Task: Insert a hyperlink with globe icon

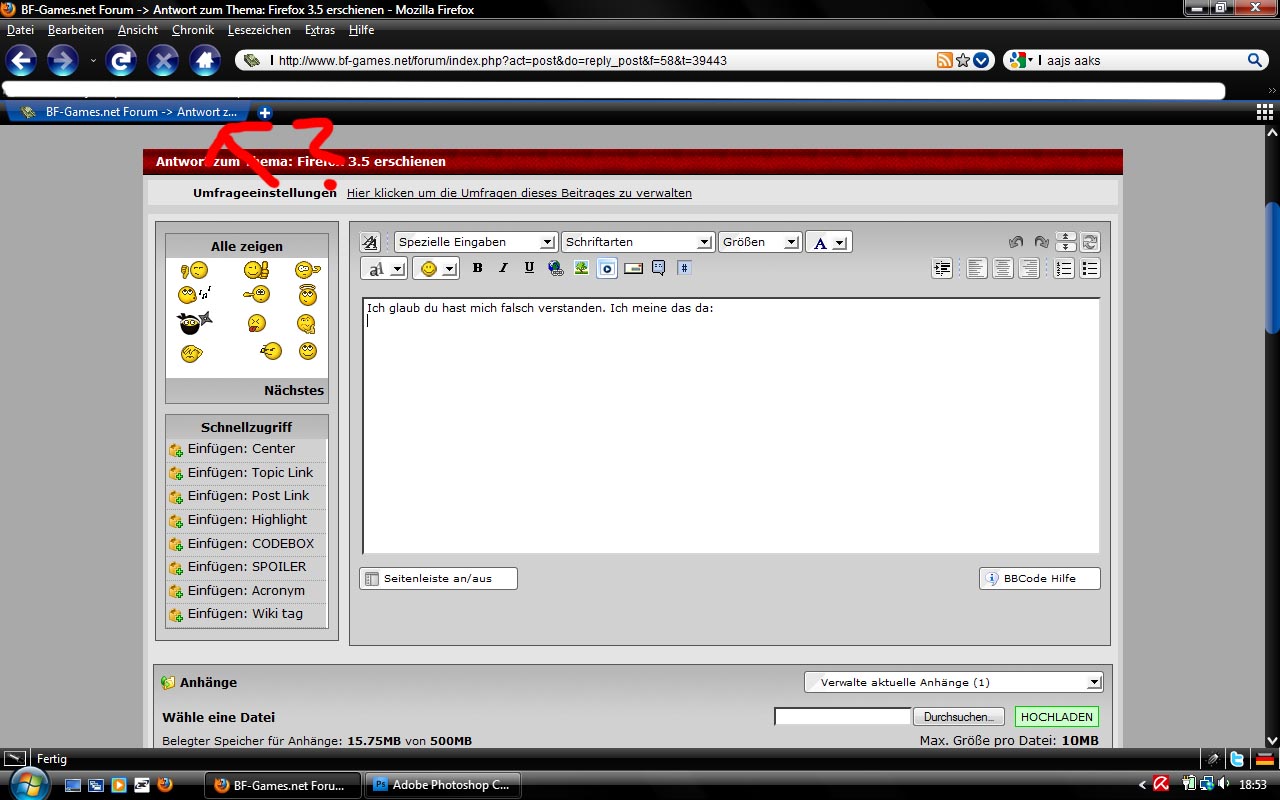Action: point(555,268)
